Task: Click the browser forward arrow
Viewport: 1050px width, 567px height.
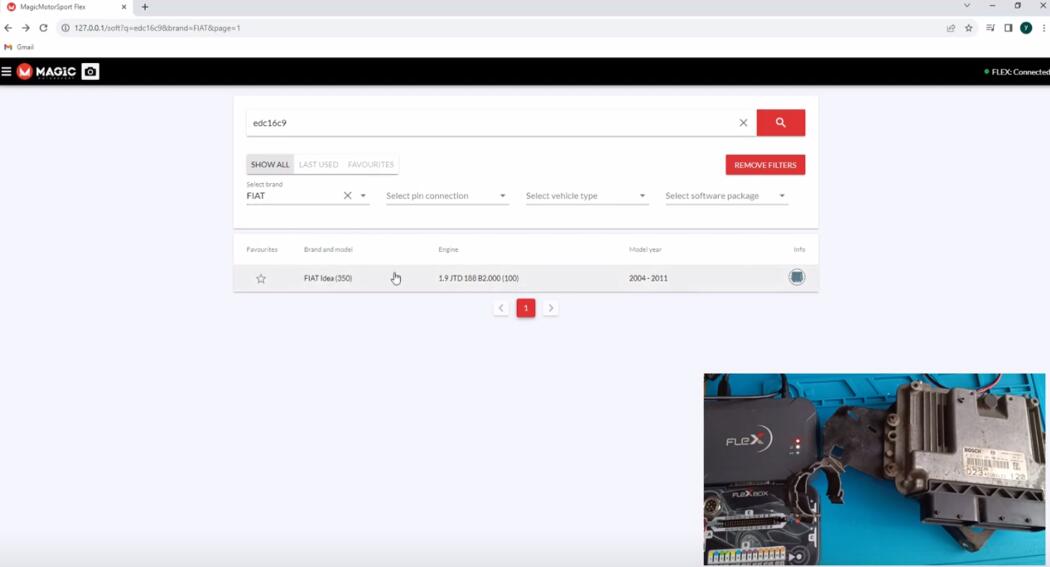Action: (25, 28)
